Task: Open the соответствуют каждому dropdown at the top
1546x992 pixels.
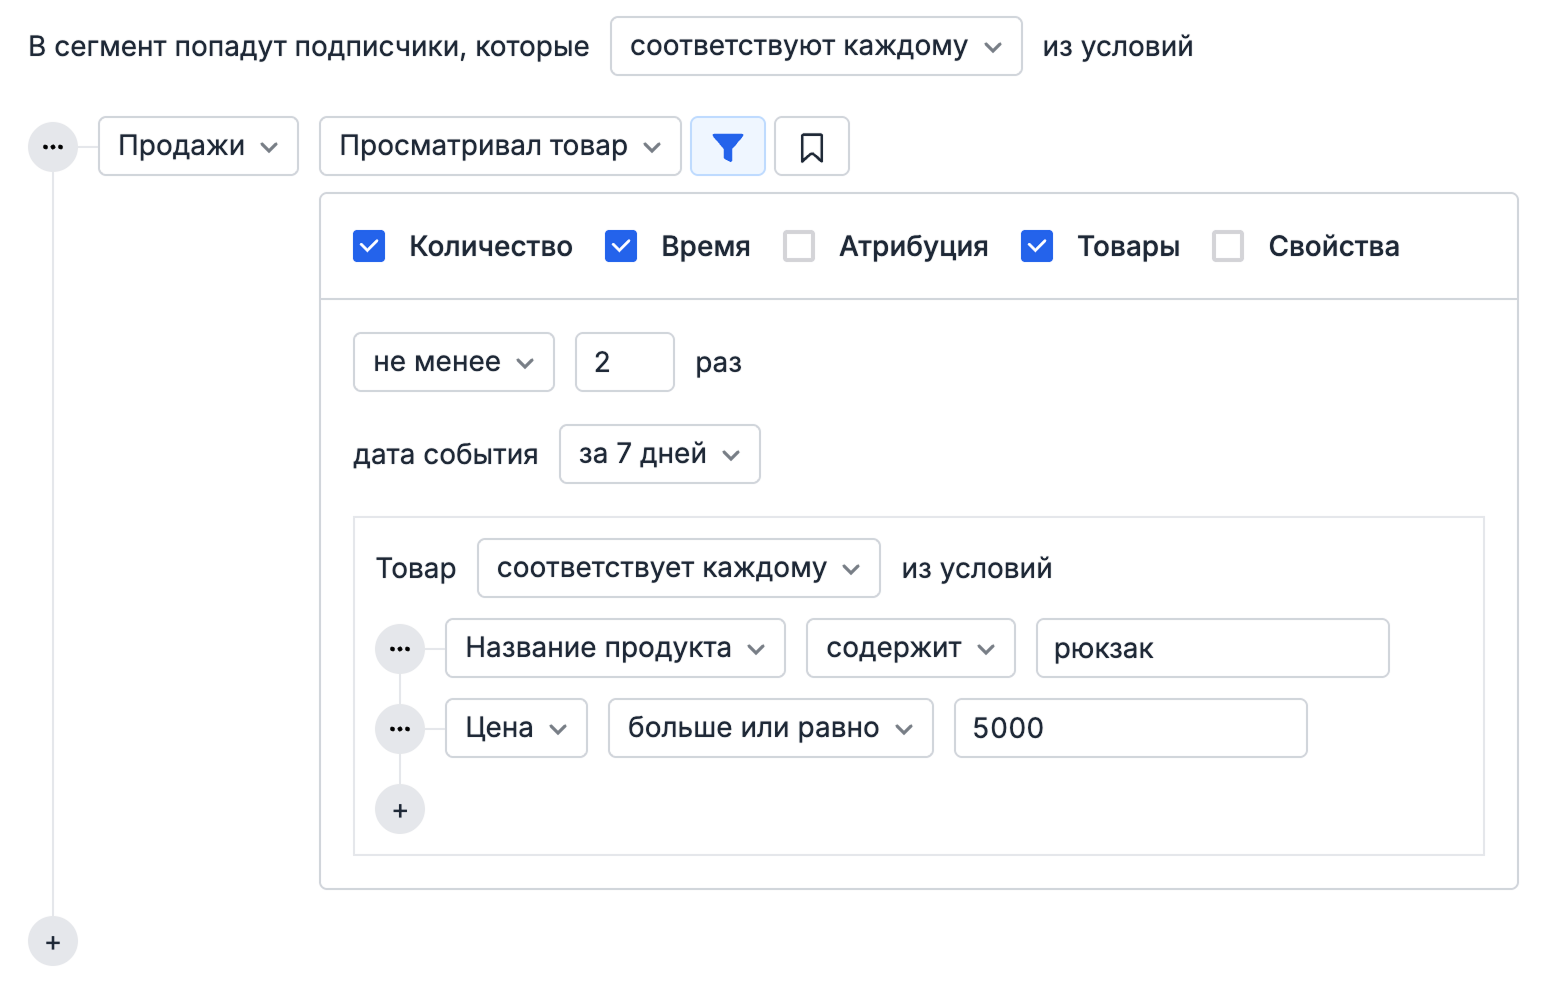Action: click(815, 45)
